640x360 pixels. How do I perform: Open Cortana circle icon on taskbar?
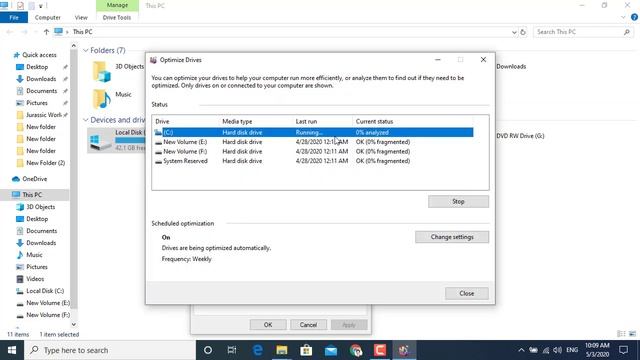208,350
